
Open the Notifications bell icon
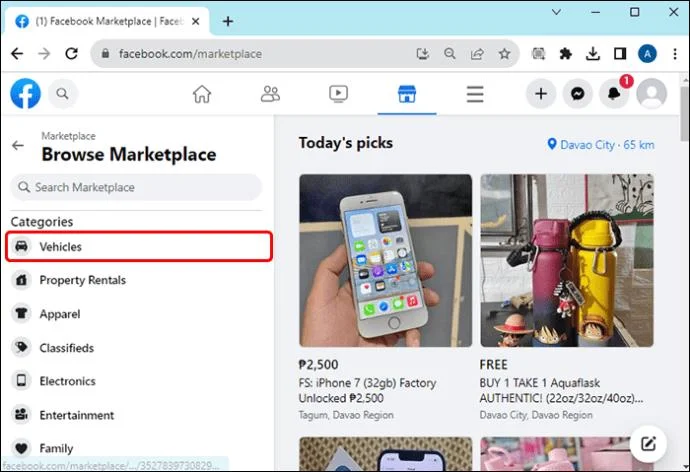(x=614, y=94)
